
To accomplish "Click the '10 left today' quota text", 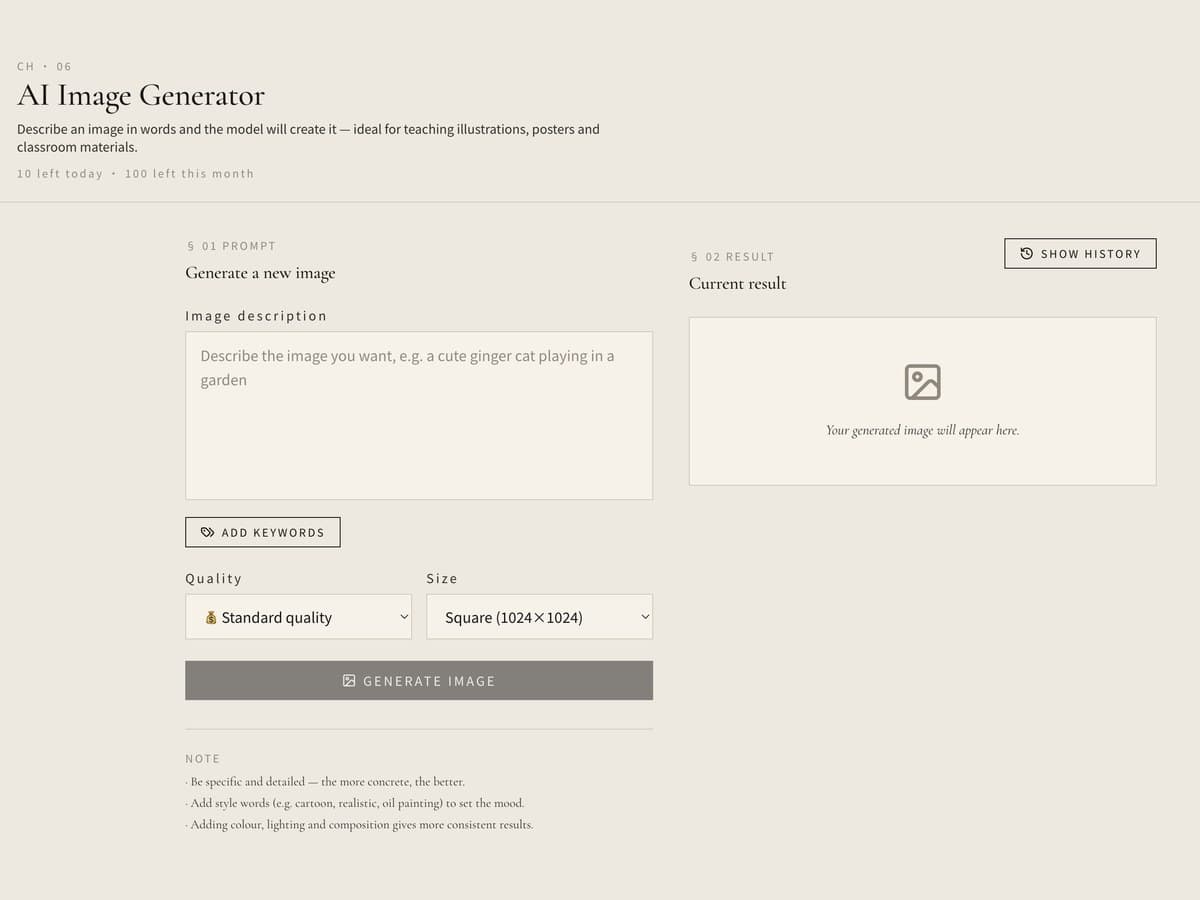I will click(60, 174).
